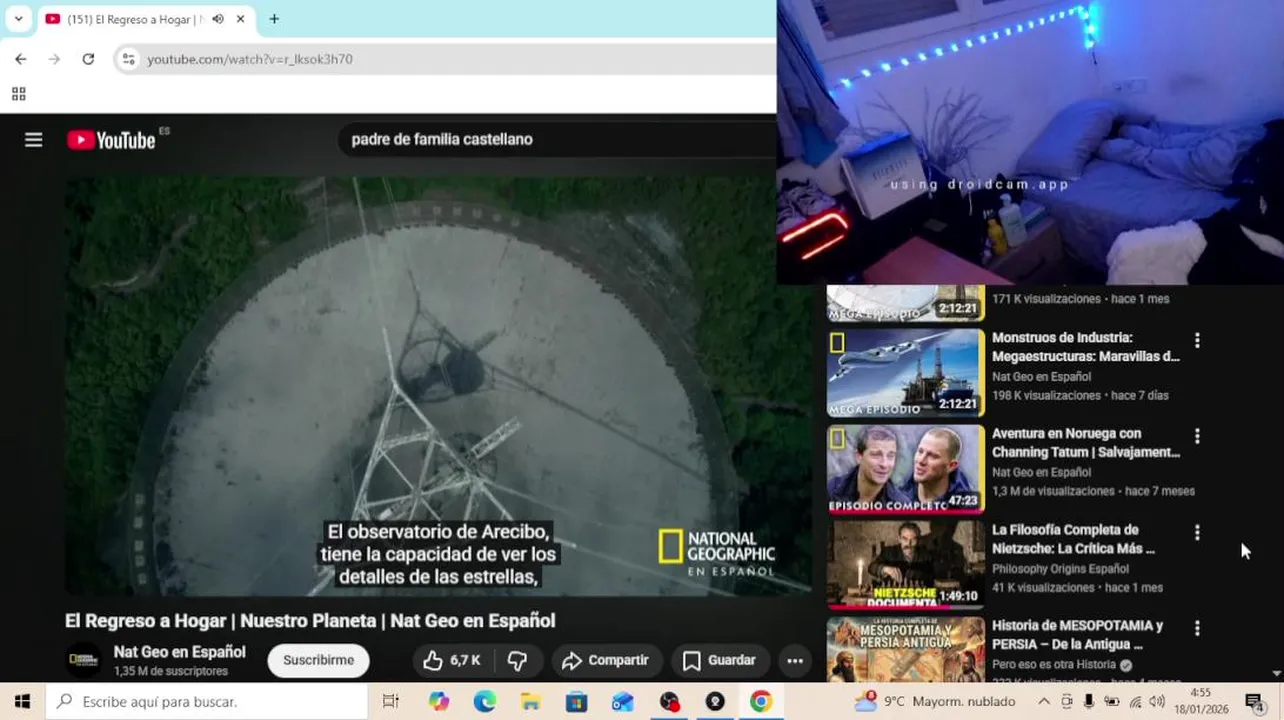Dislike the video

[x=517, y=660]
